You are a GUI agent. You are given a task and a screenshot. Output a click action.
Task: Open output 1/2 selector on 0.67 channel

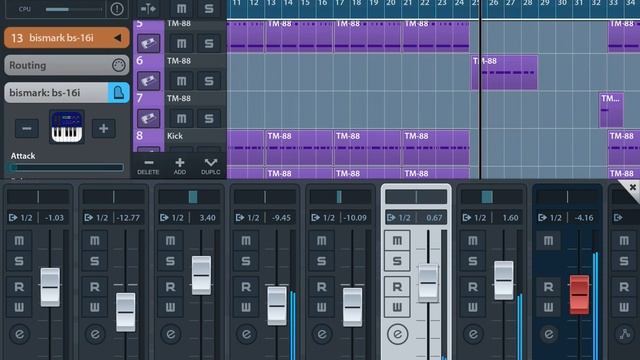click(x=399, y=218)
